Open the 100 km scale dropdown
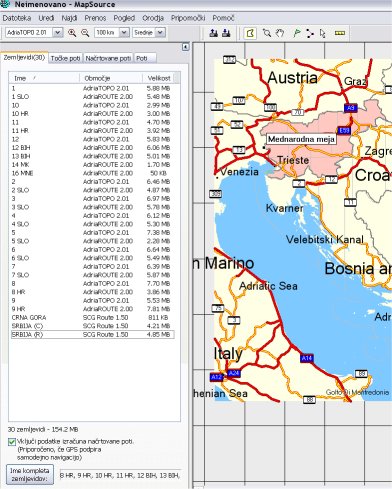 124,33
